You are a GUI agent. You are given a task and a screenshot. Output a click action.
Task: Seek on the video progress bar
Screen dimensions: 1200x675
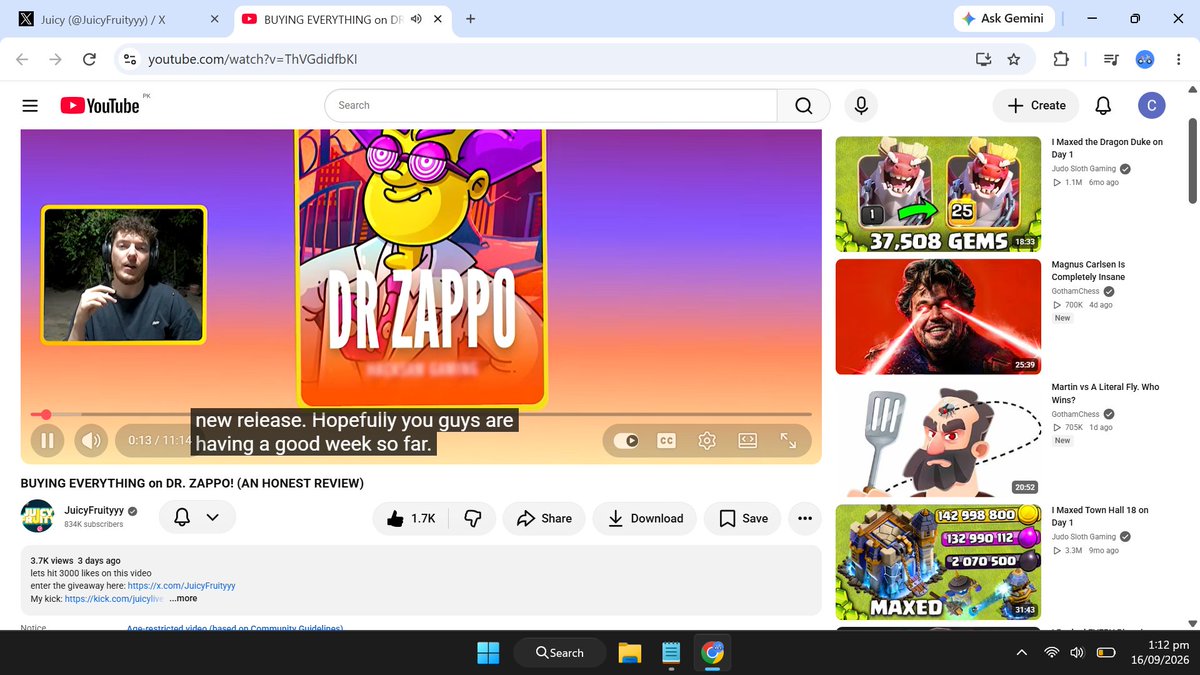click(421, 414)
